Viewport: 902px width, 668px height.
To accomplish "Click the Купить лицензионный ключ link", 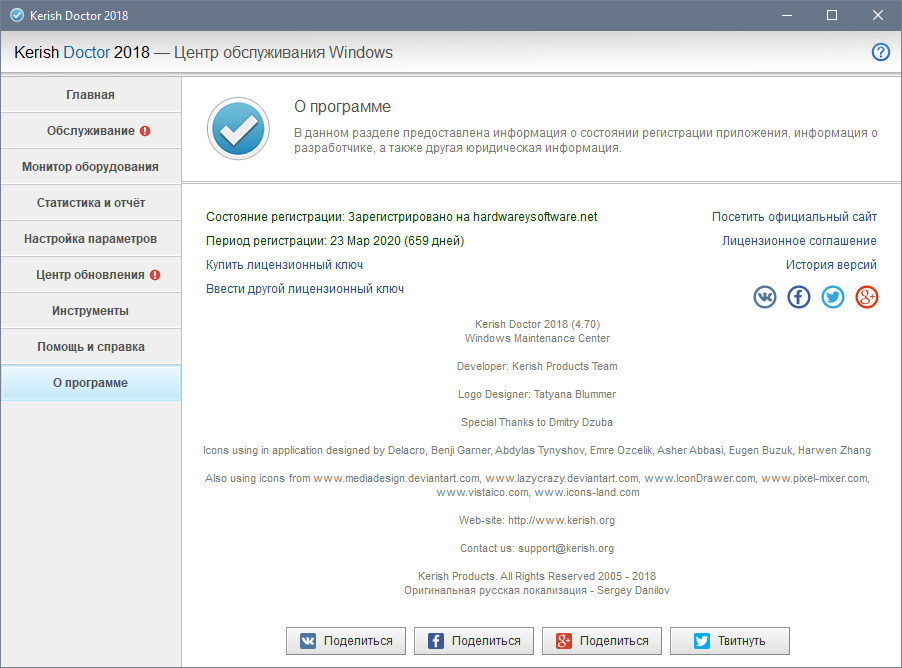I will 284,265.
